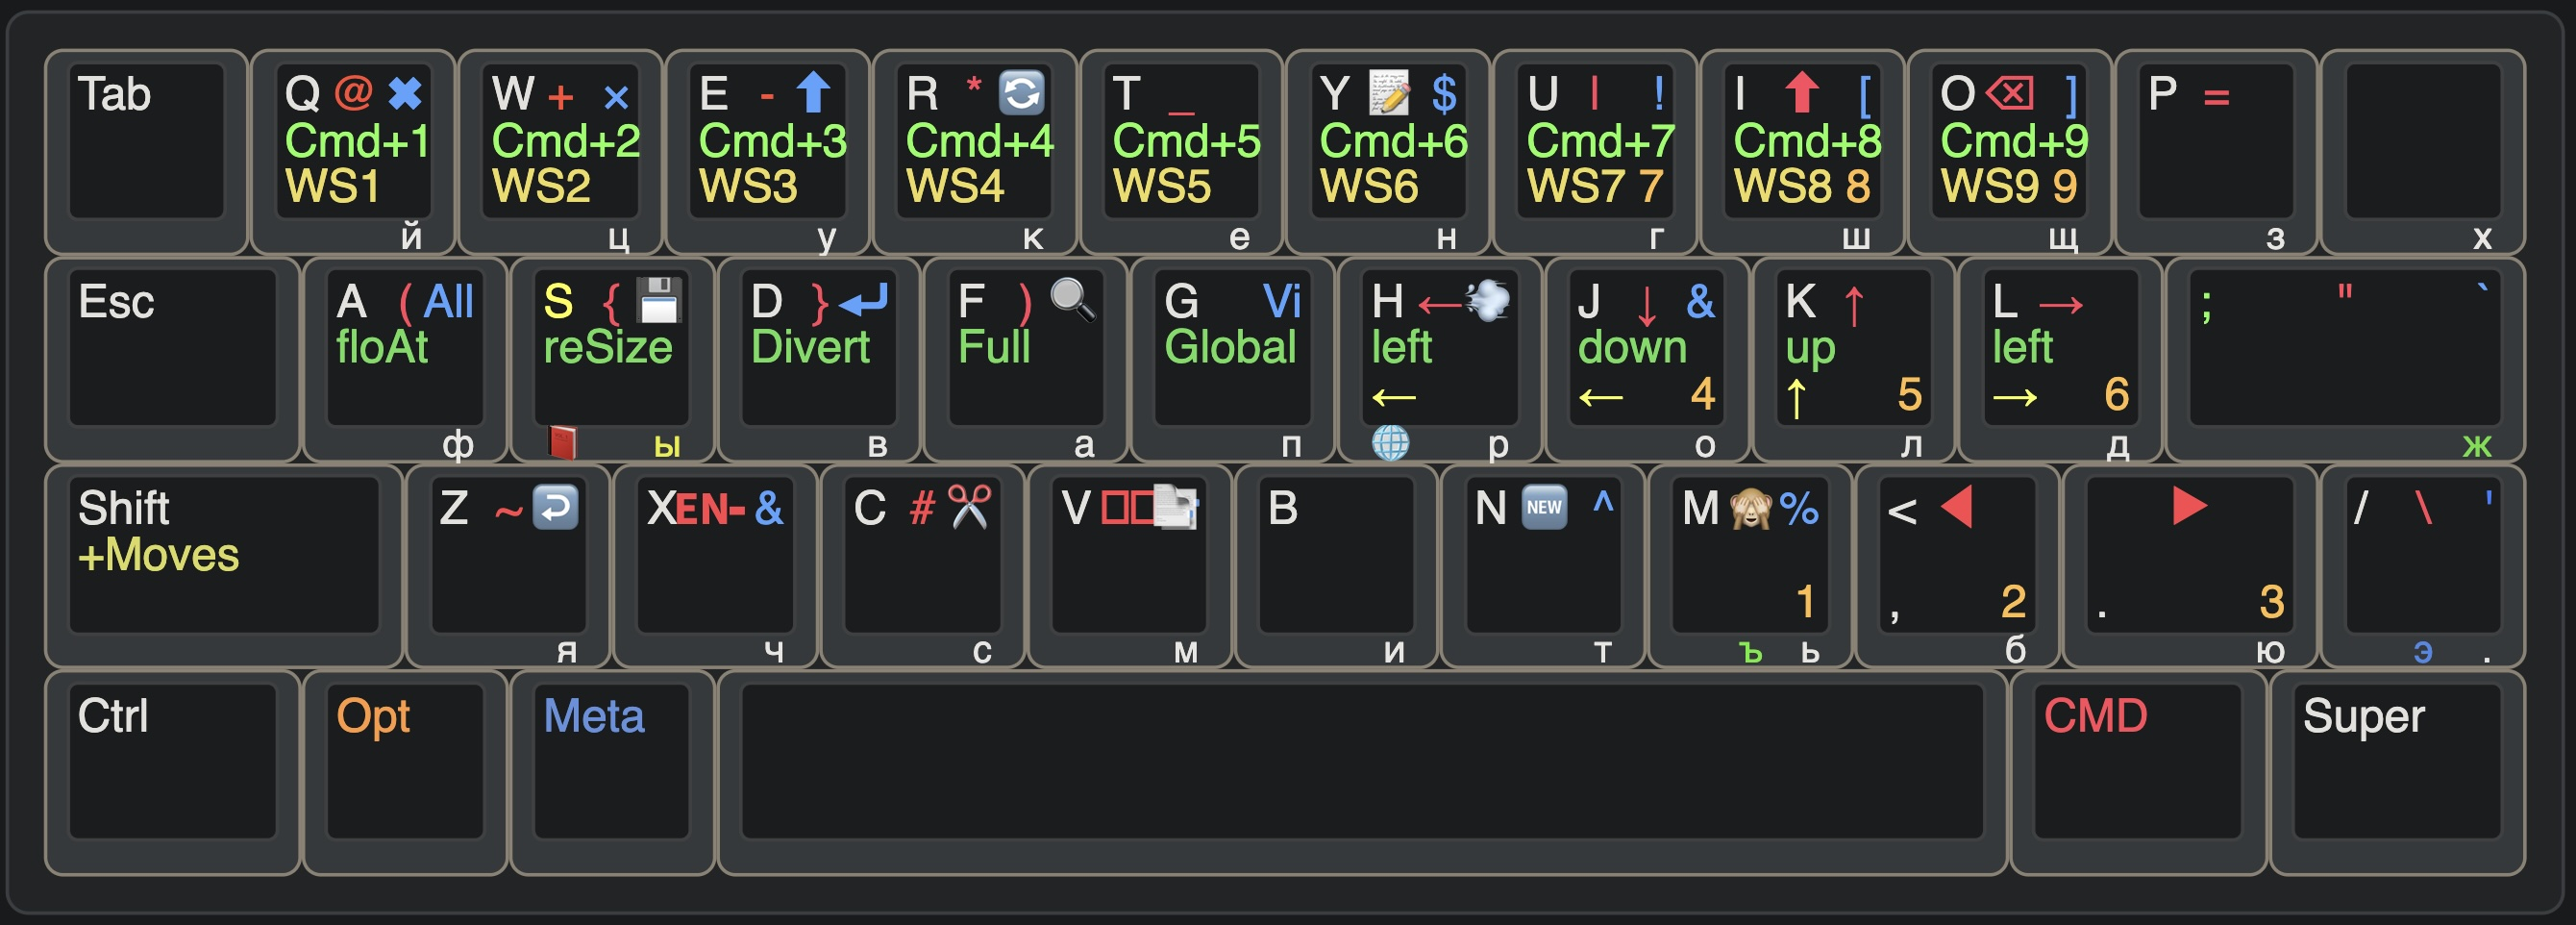Click the monkey emoji on M key
The width and height of the screenshot is (2576, 925).
pos(1750,508)
